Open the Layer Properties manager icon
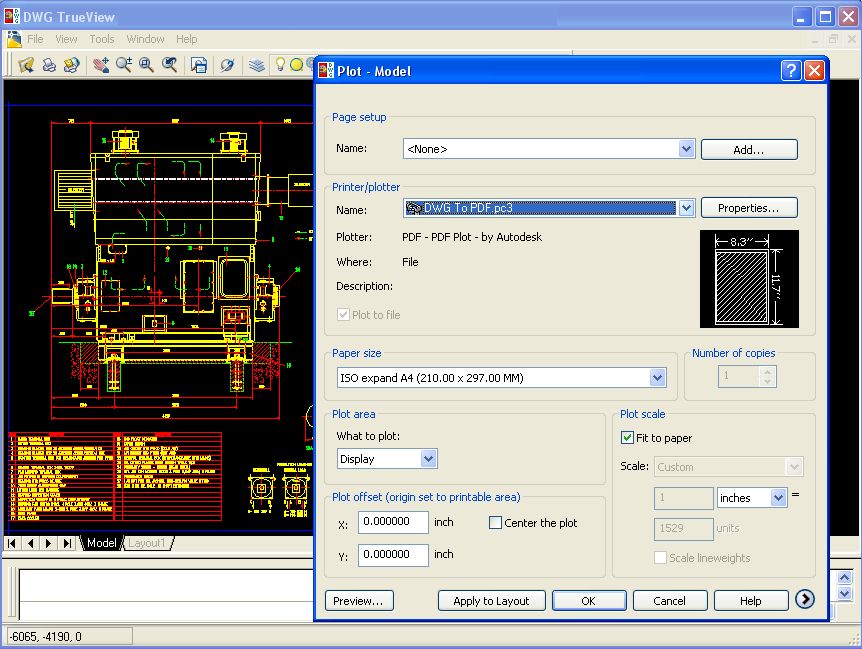Image resolution: width=862 pixels, height=649 pixels. point(256,65)
